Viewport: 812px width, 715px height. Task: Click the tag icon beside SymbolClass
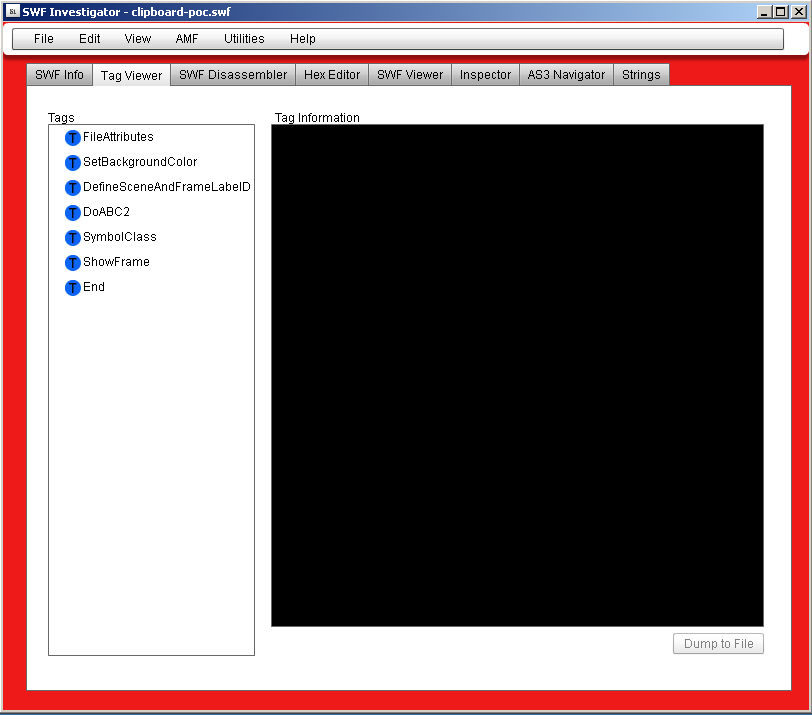click(x=72, y=238)
